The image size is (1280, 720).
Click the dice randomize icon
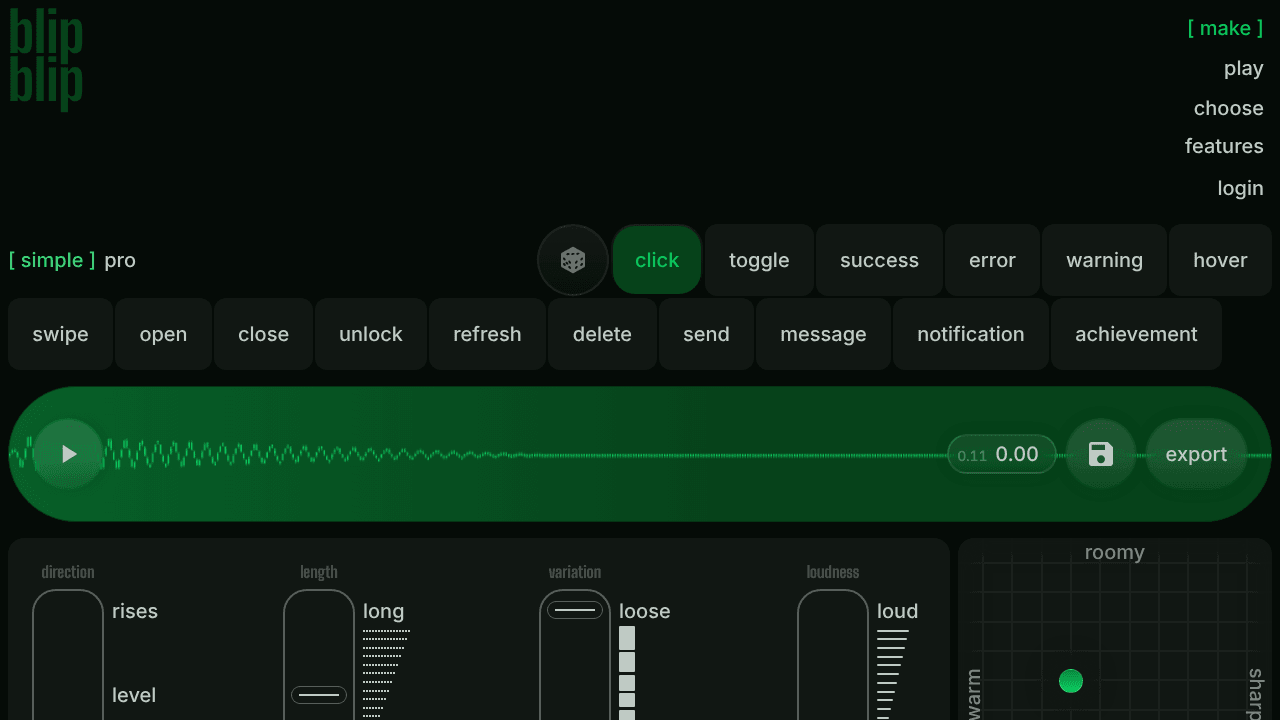coord(573,260)
